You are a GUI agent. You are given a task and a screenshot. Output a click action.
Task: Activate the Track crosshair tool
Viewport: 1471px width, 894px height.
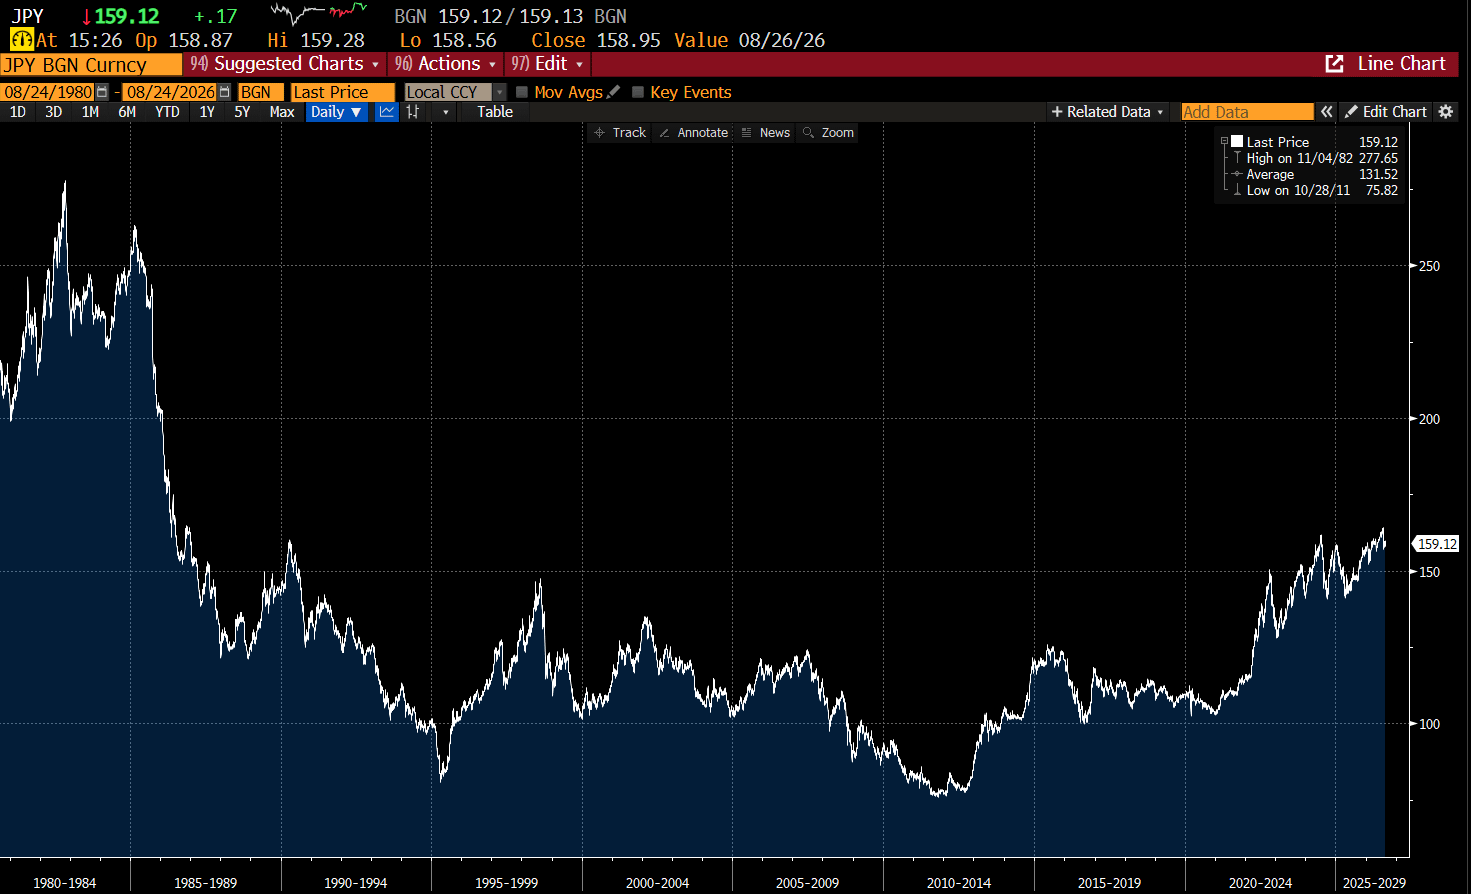tap(620, 133)
